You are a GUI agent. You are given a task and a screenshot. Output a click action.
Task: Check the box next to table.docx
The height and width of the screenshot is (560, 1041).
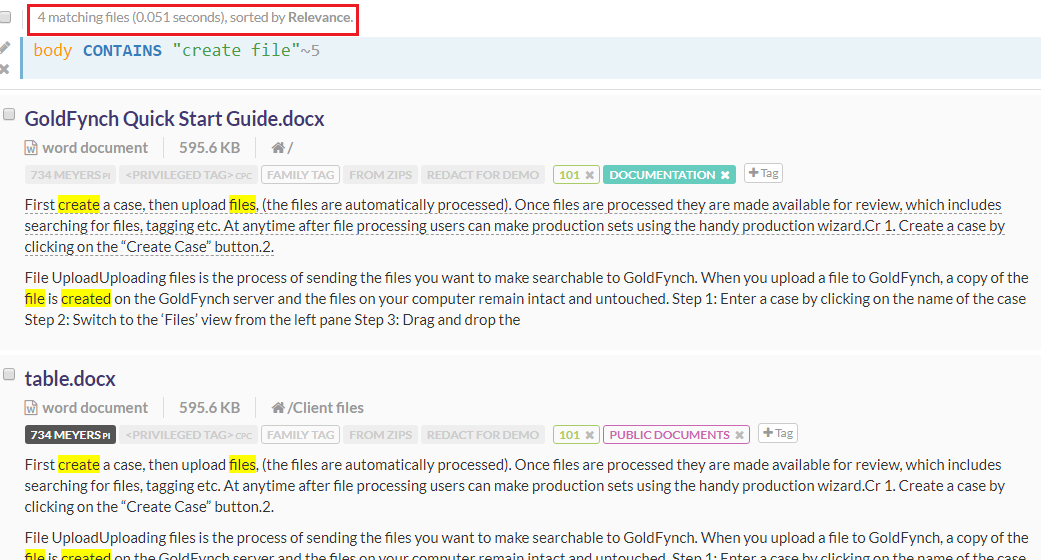click(x=9, y=375)
